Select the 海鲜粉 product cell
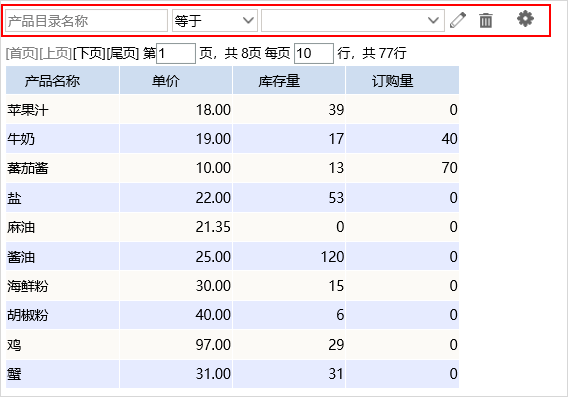This screenshot has width=568, height=397. click(x=62, y=286)
